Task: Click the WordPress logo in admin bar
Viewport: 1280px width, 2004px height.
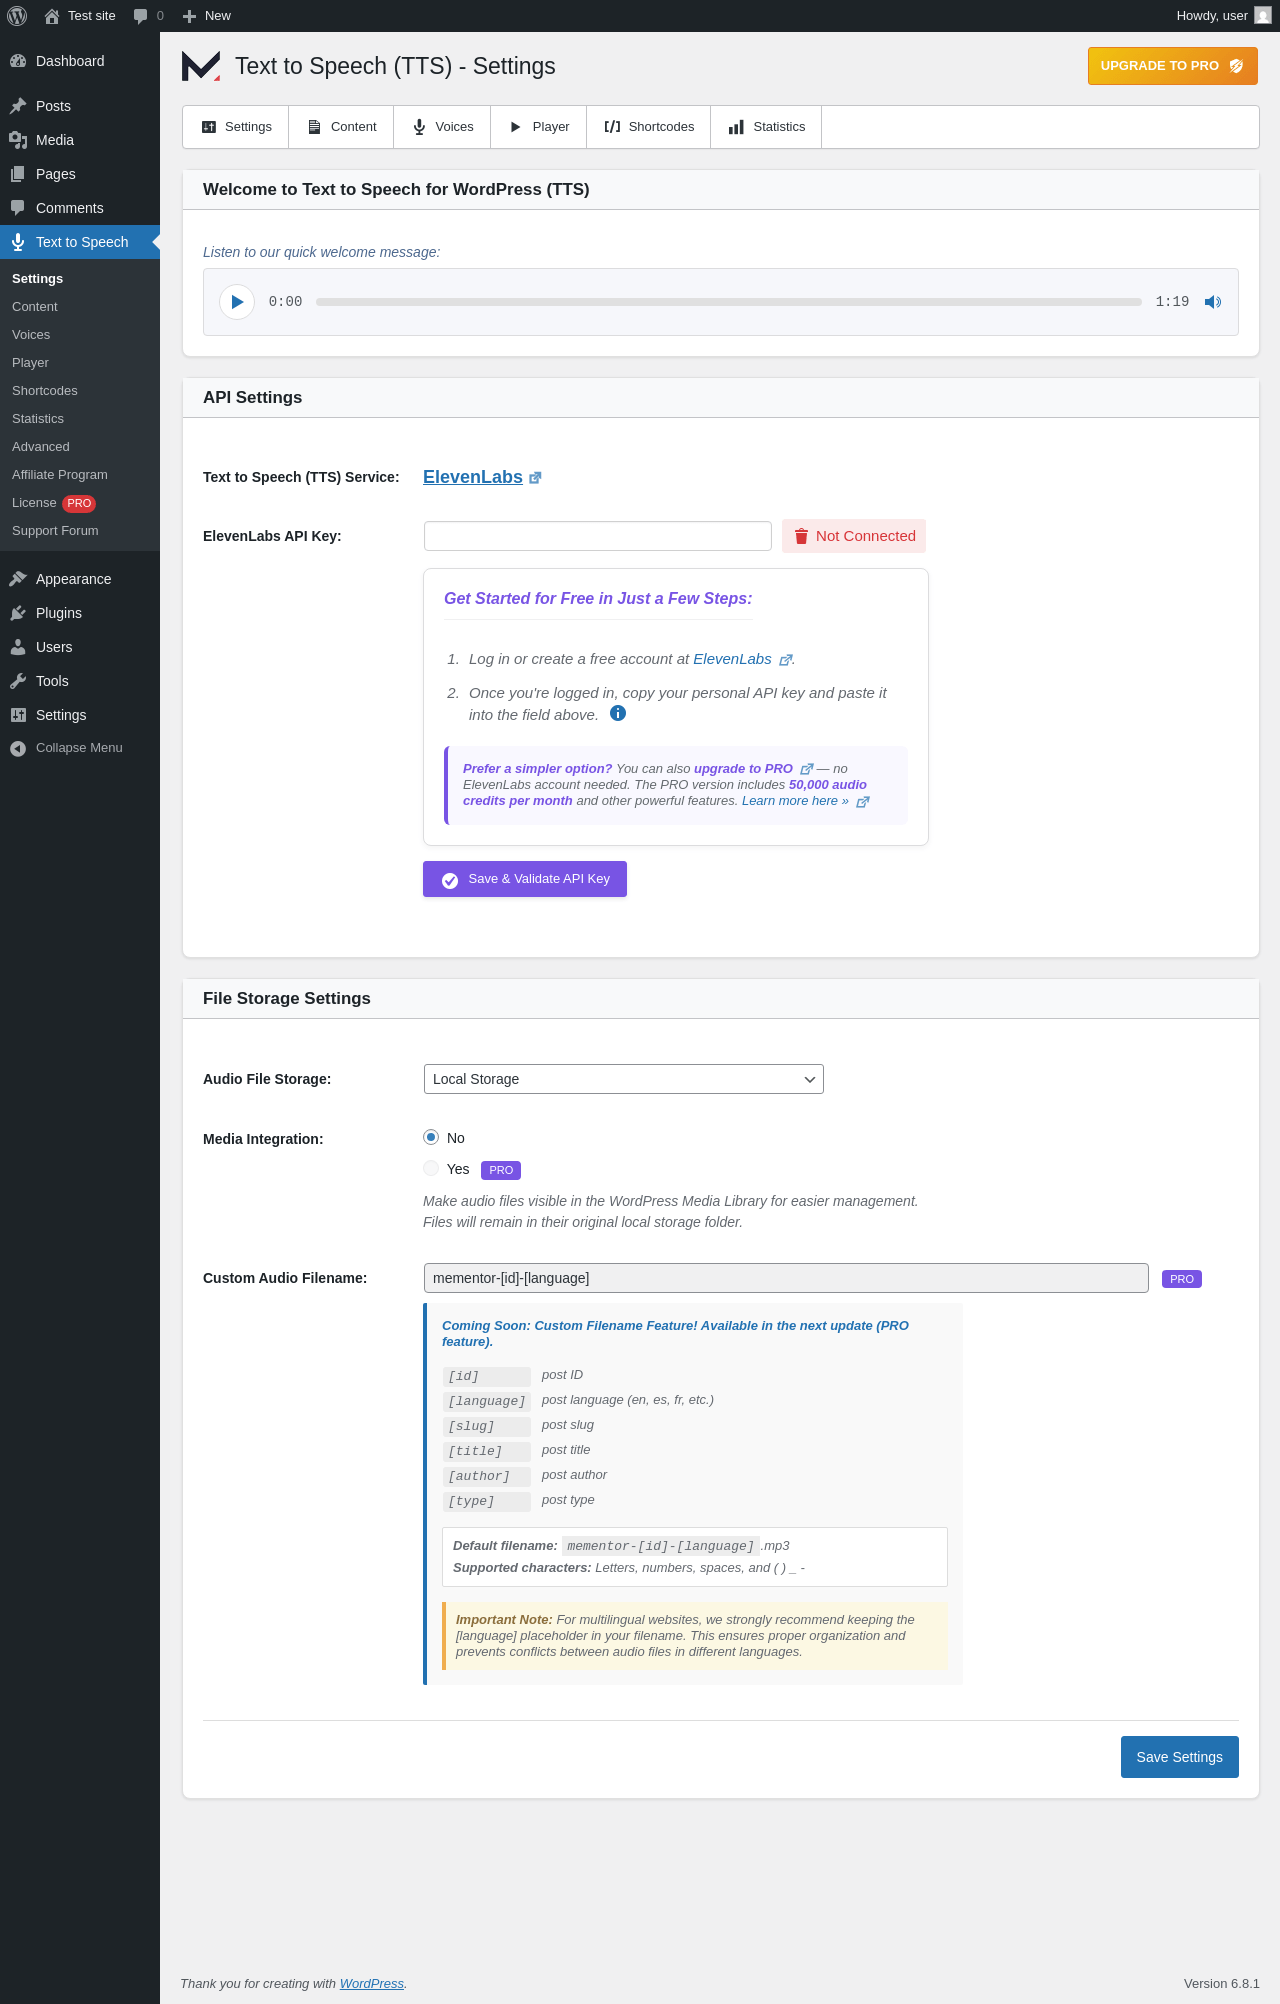Action: pyautogui.click(x=17, y=16)
